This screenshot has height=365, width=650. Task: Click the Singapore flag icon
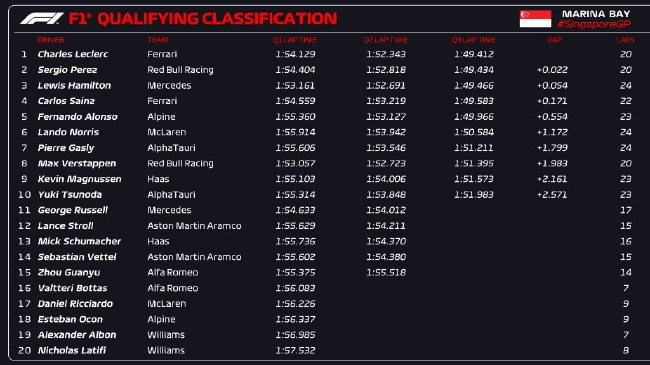[535, 19]
